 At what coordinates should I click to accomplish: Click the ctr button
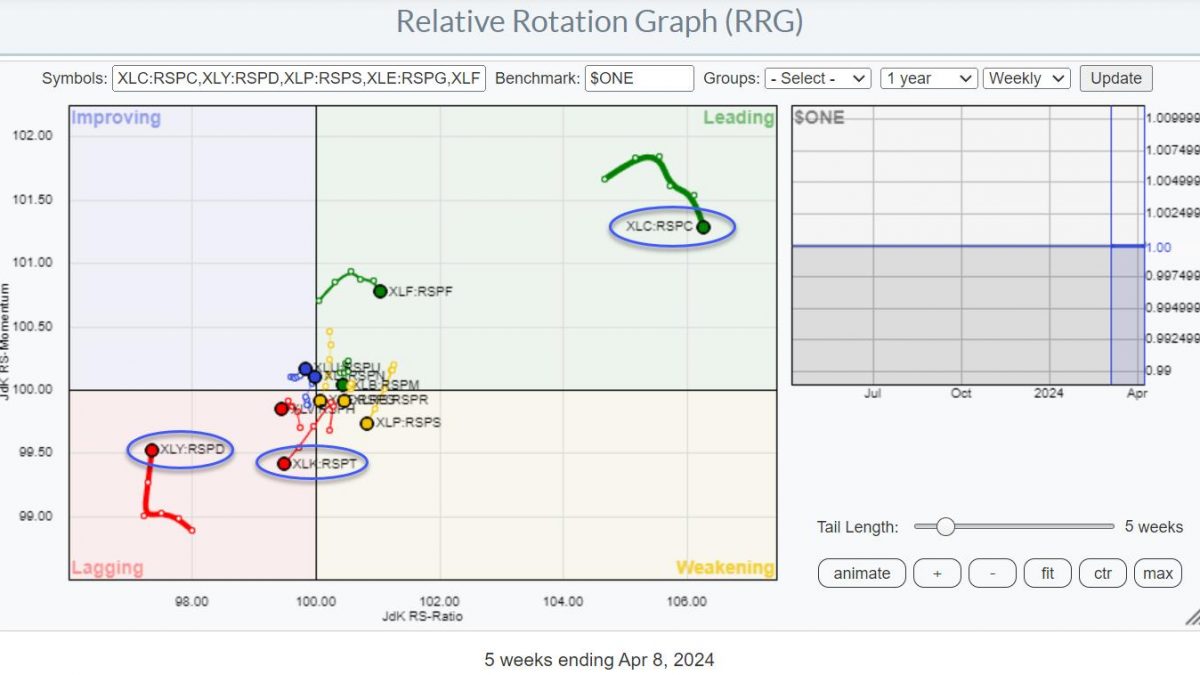pyautogui.click(x=1103, y=573)
